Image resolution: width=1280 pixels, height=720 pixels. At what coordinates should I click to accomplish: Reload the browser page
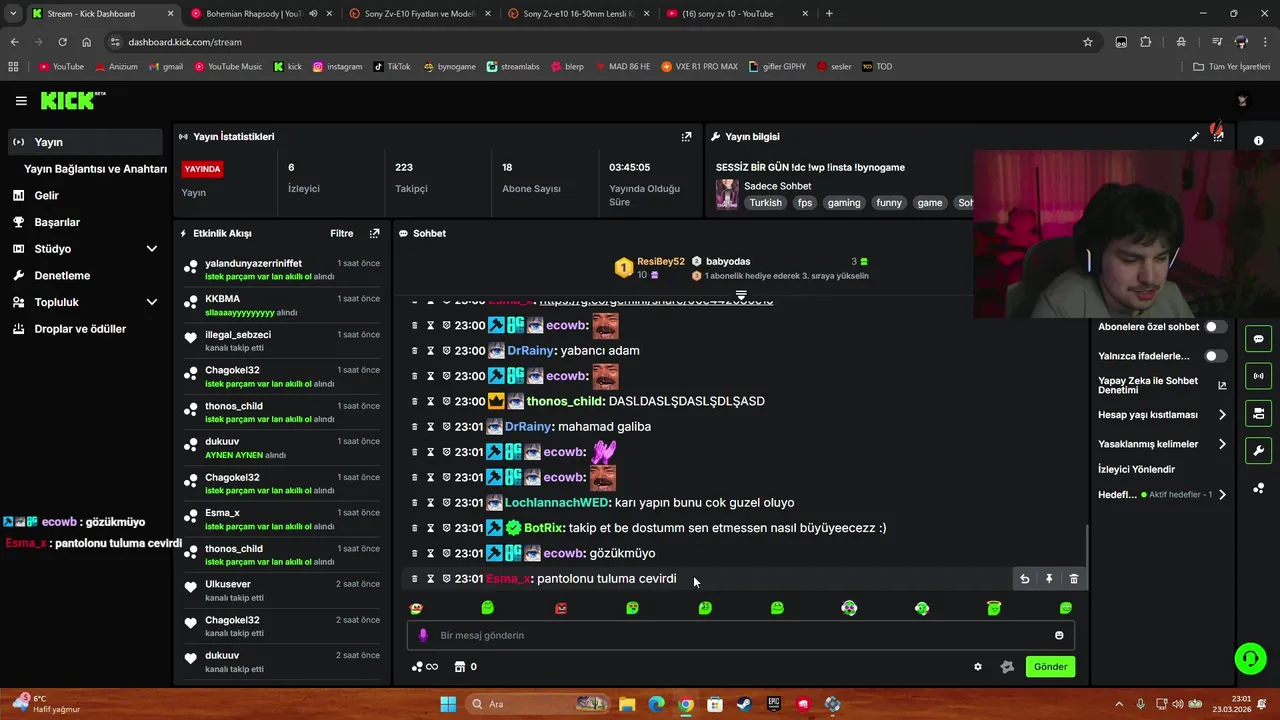62,42
